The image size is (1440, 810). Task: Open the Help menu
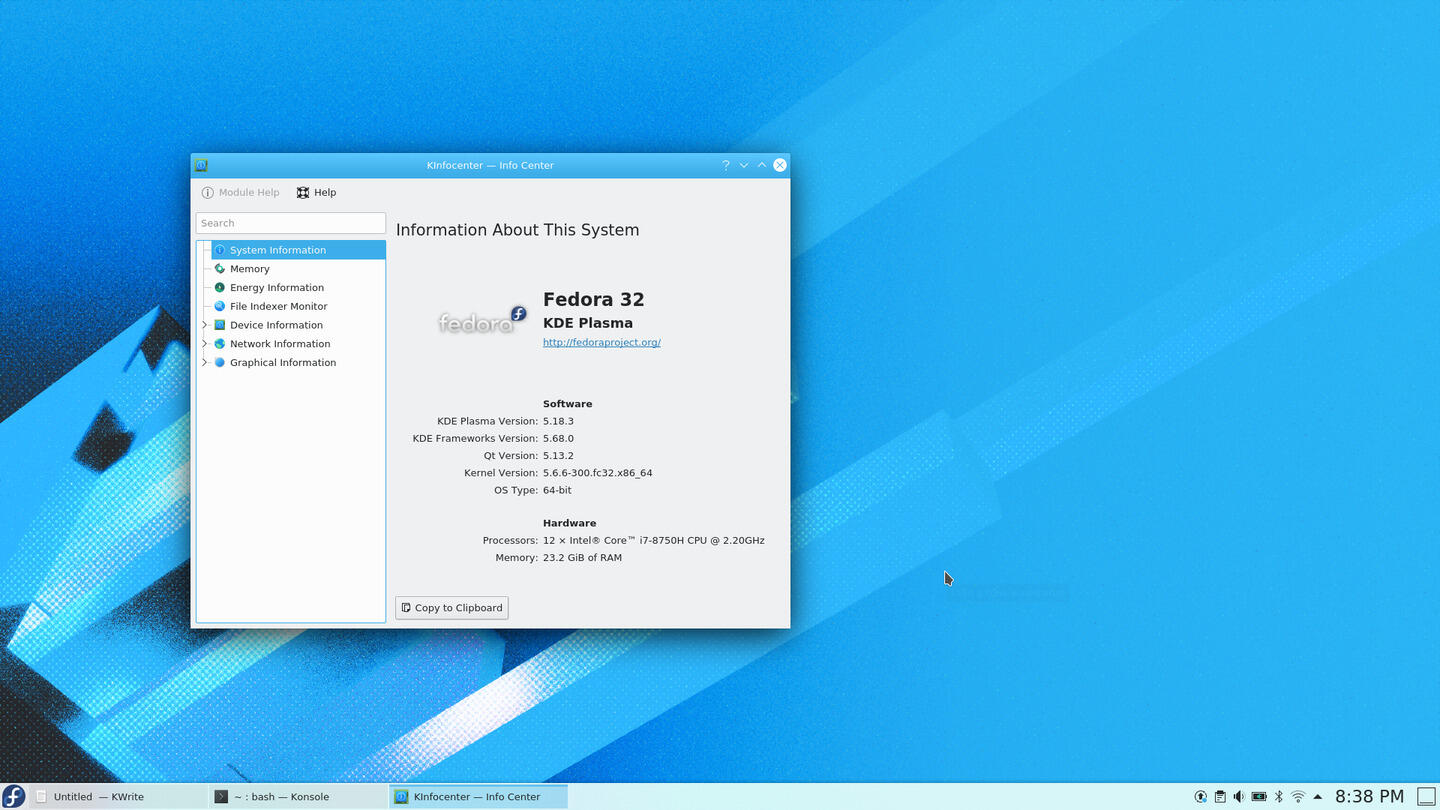[316, 192]
